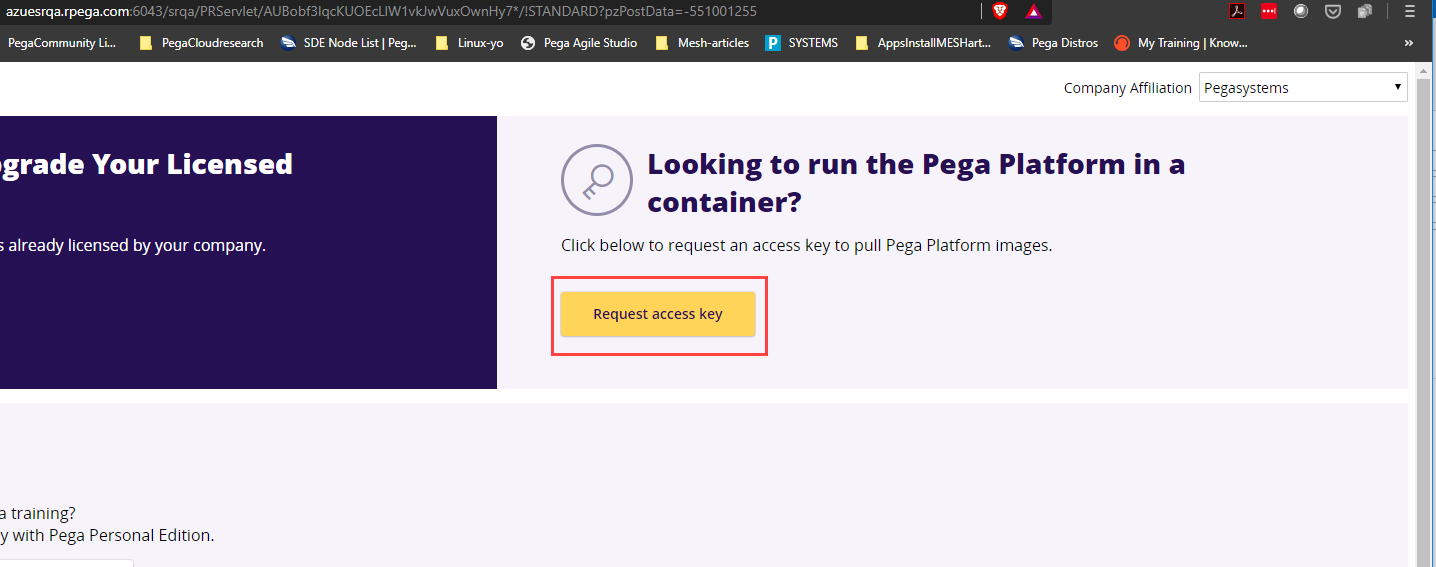
Task: Open the browser hamburger menu
Action: click(x=1409, y=11)
